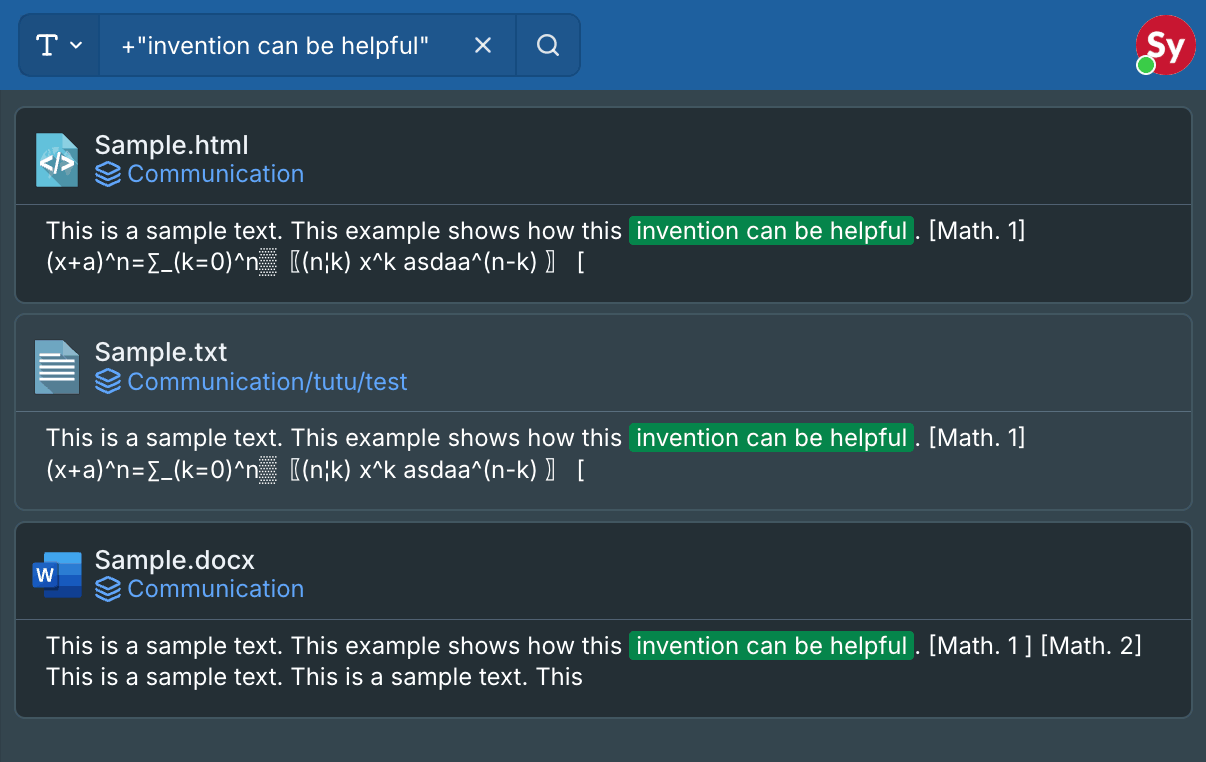The width and height of the screenshot is (1206, 762).
Task: Open the Sample.docx result title
Action: click(x=175, y=559)
